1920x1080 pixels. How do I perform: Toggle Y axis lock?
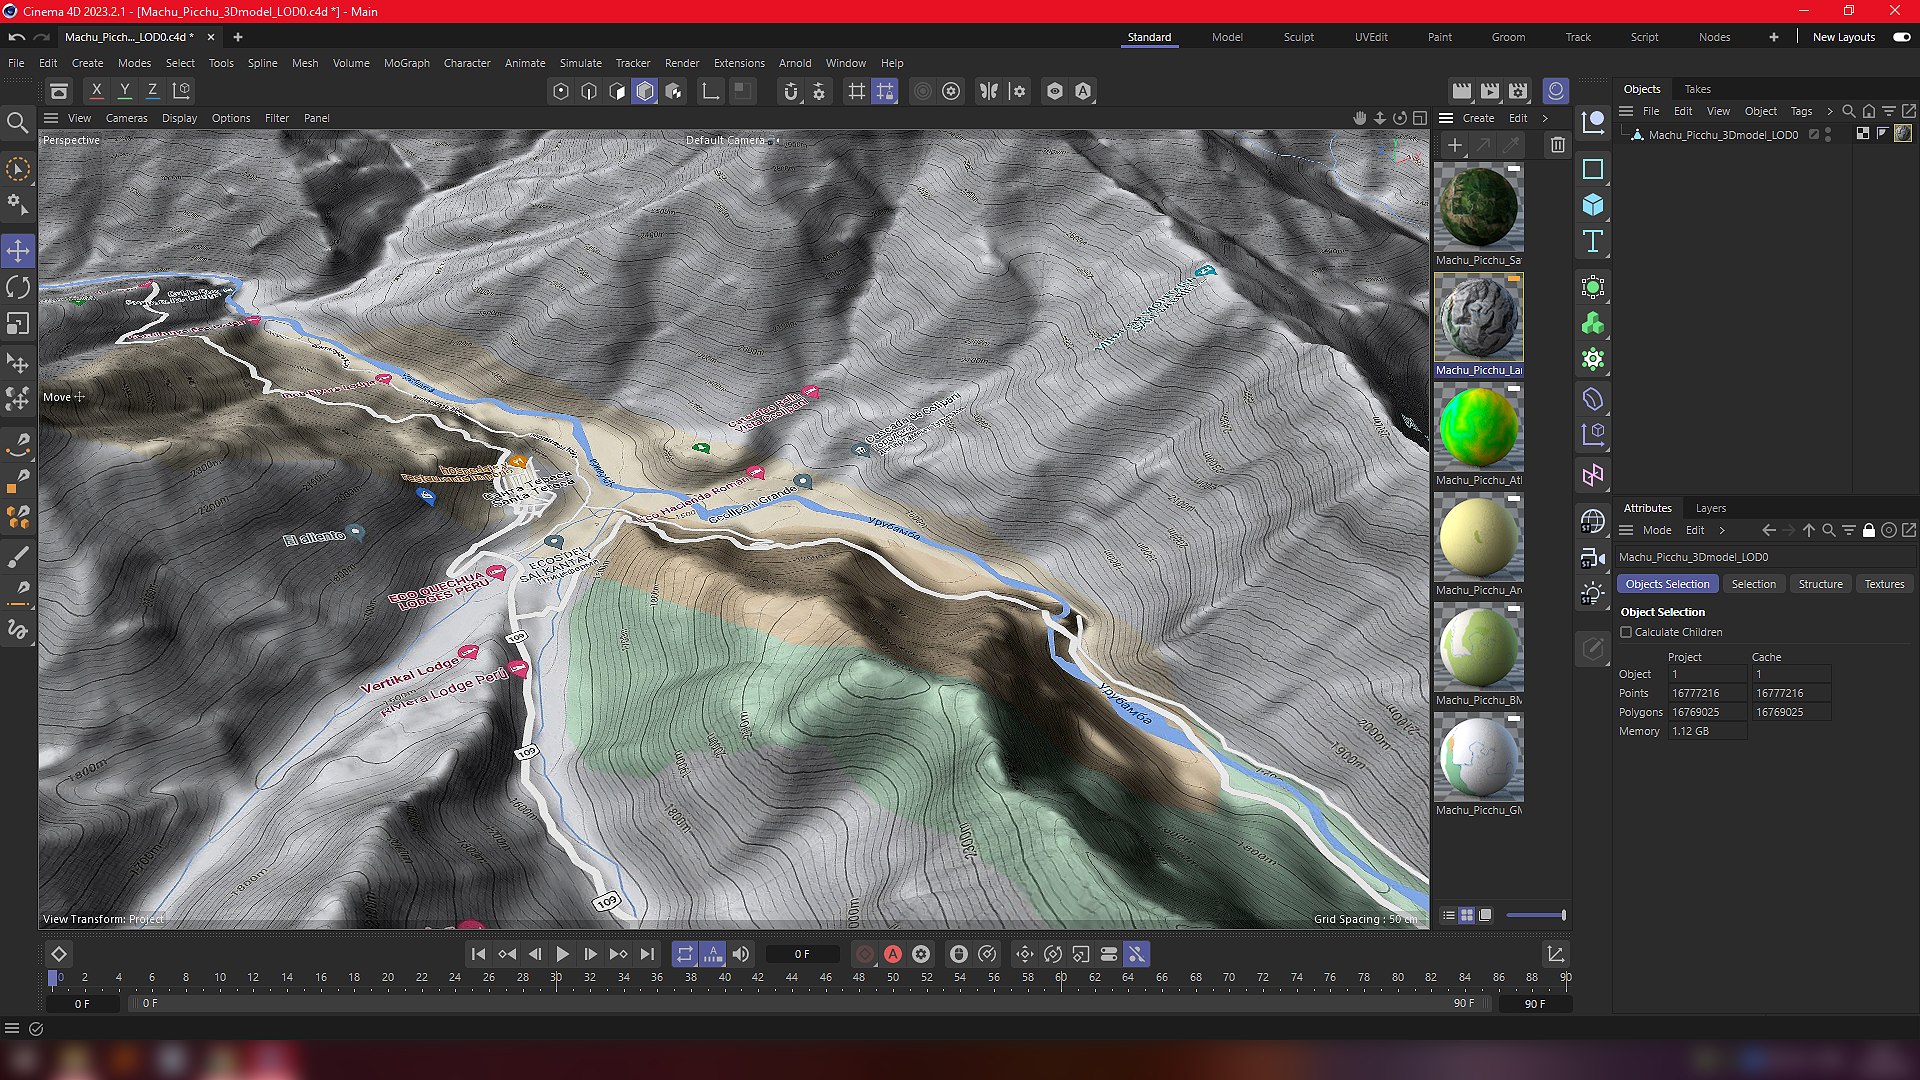click(124, 90)
